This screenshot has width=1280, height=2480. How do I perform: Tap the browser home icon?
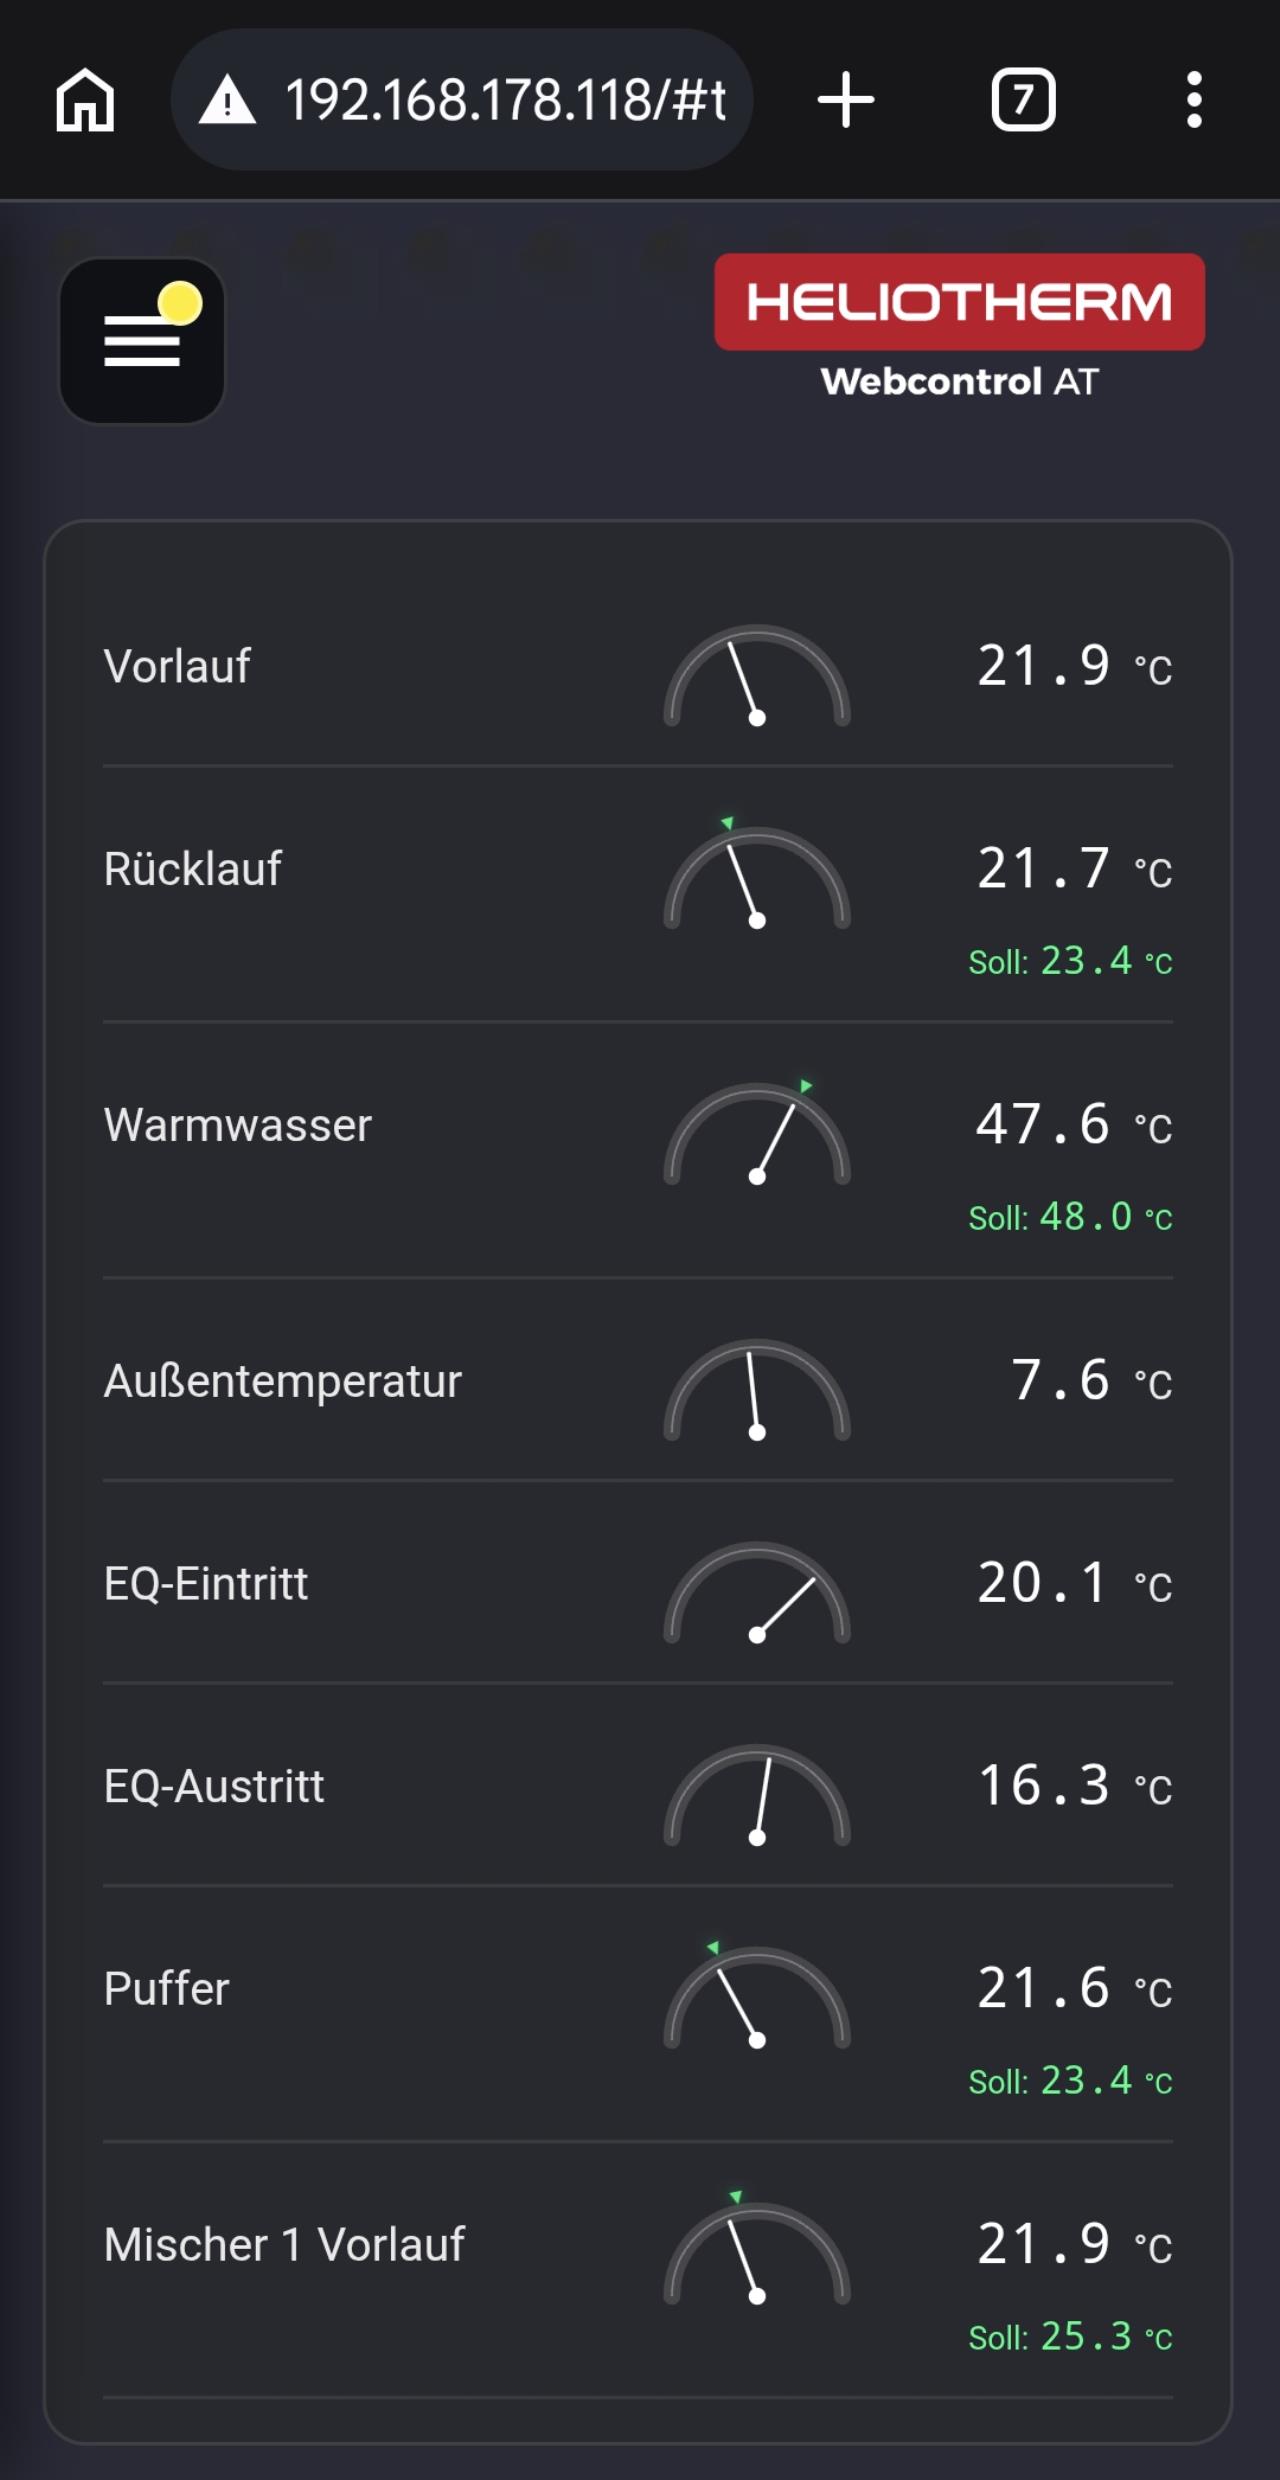pyautogui.click(x=85, y=100)
